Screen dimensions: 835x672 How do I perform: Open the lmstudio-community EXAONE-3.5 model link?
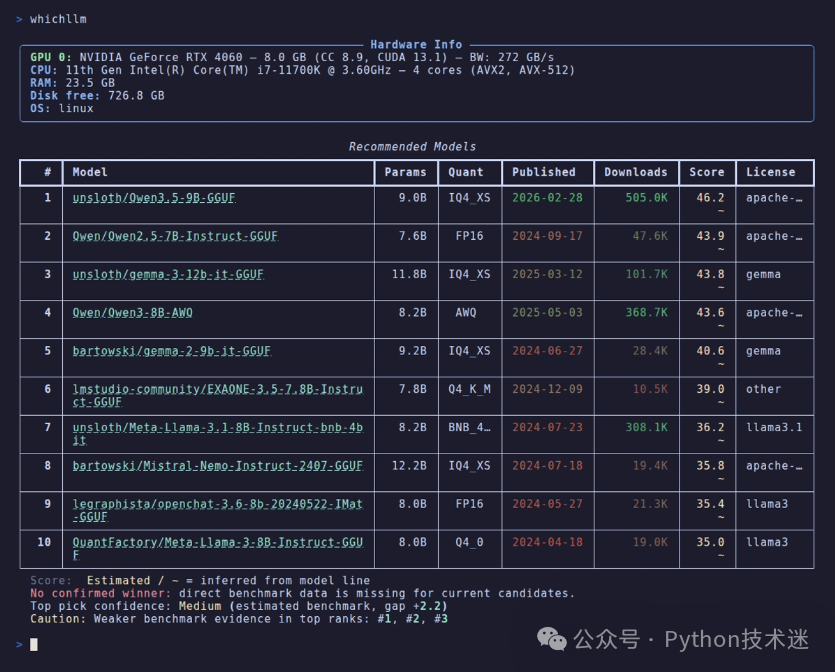point(218,396)
